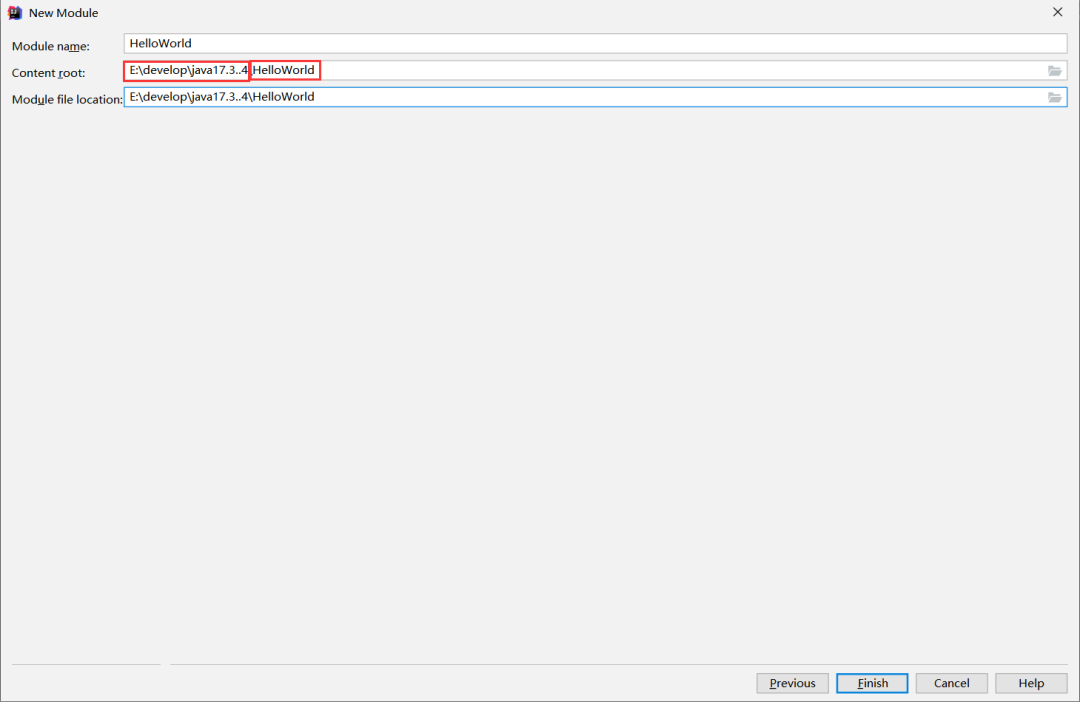Image resolution: width=1080 pixels, height=702 pixels.
Task: Click the Finish button
Action: [872, 683]
